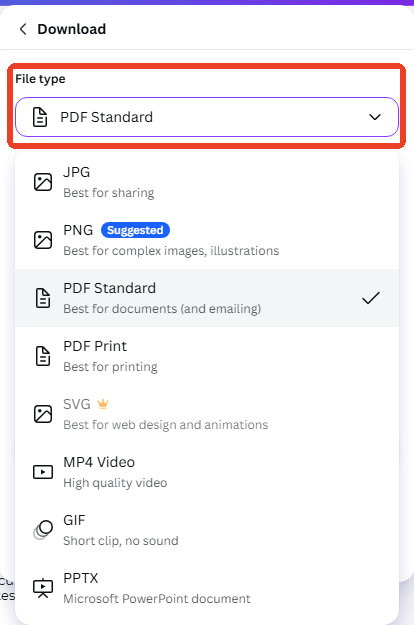
Task: Click the MP4 Video play icon
Action: coord(43,472)
